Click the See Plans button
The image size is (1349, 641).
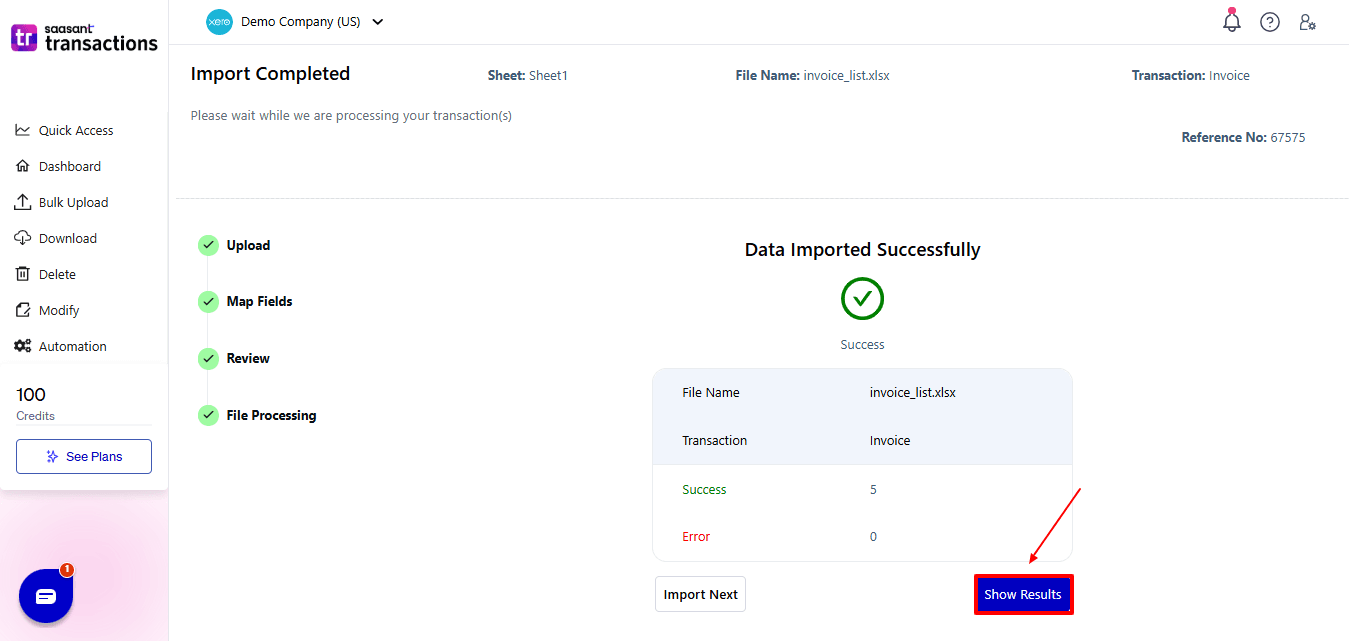84,456
